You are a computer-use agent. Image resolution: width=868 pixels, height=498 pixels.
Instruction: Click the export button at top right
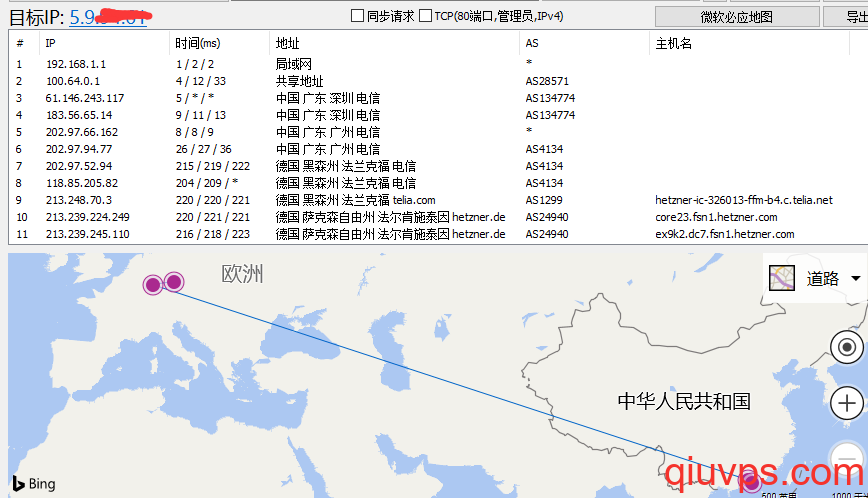[846, 17]
